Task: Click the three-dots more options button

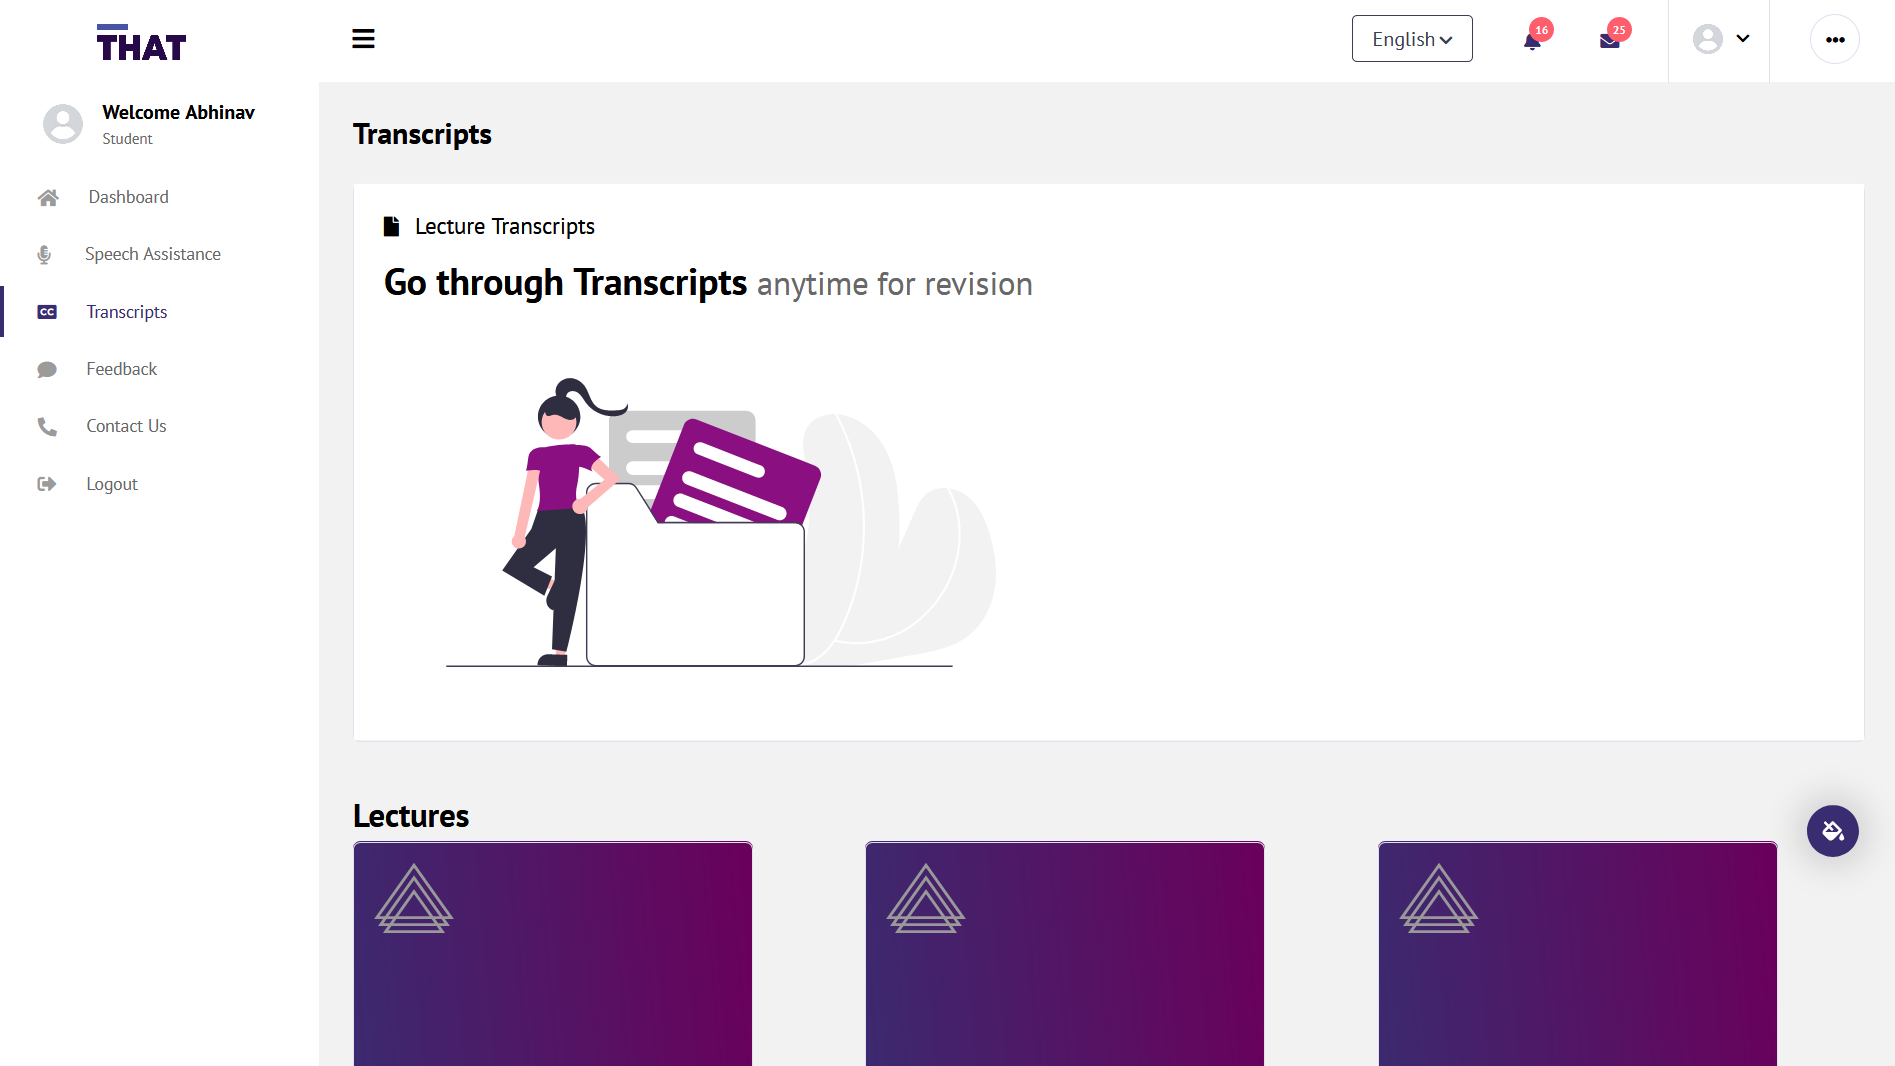Action: [1835, 40]
